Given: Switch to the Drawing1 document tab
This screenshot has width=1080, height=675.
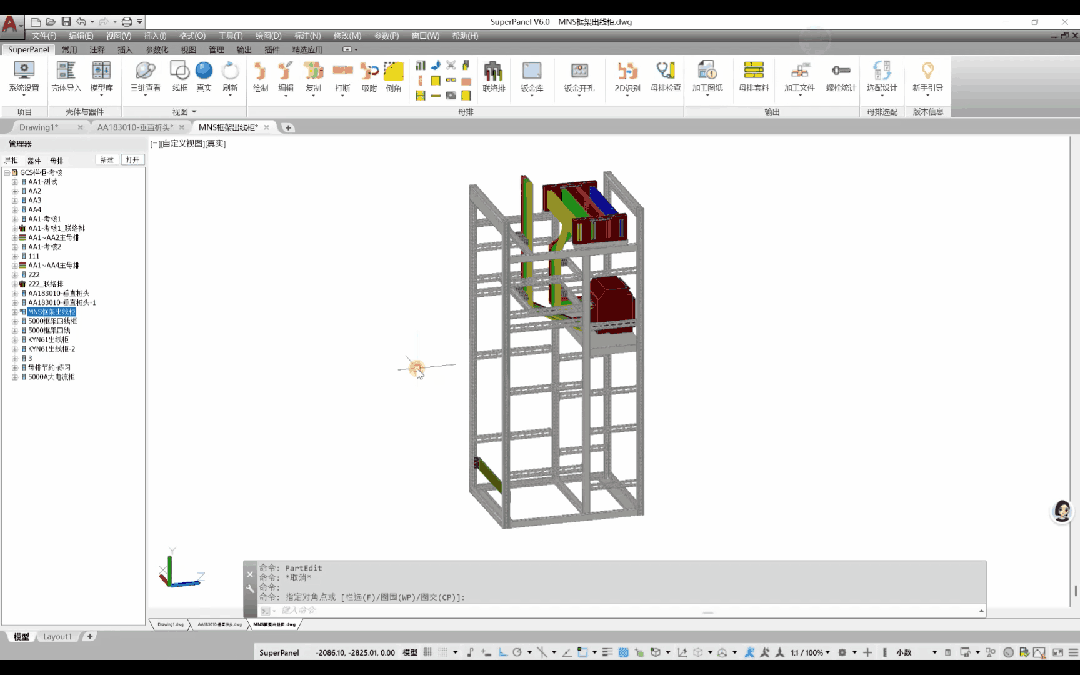Looking at the screenshot, I should coord(39,128).
